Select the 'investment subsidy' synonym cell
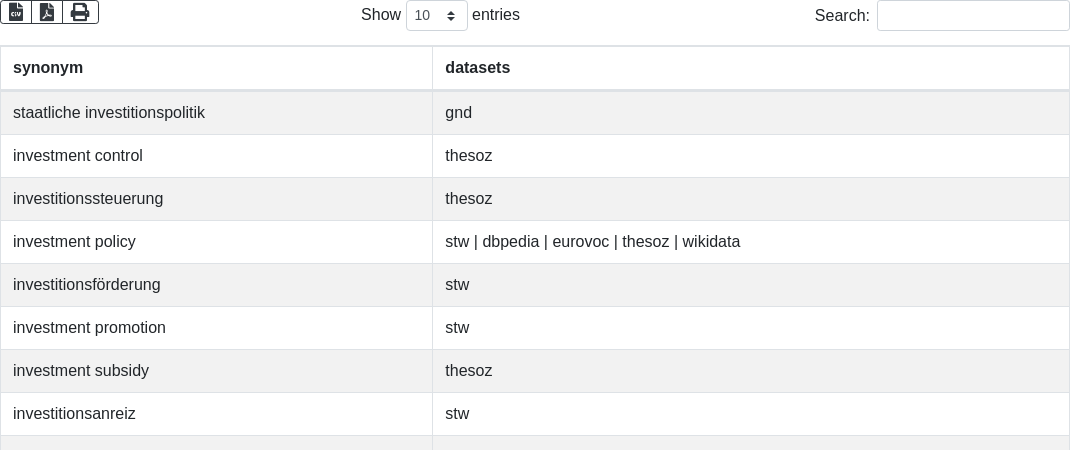 (x=81, y=371)
